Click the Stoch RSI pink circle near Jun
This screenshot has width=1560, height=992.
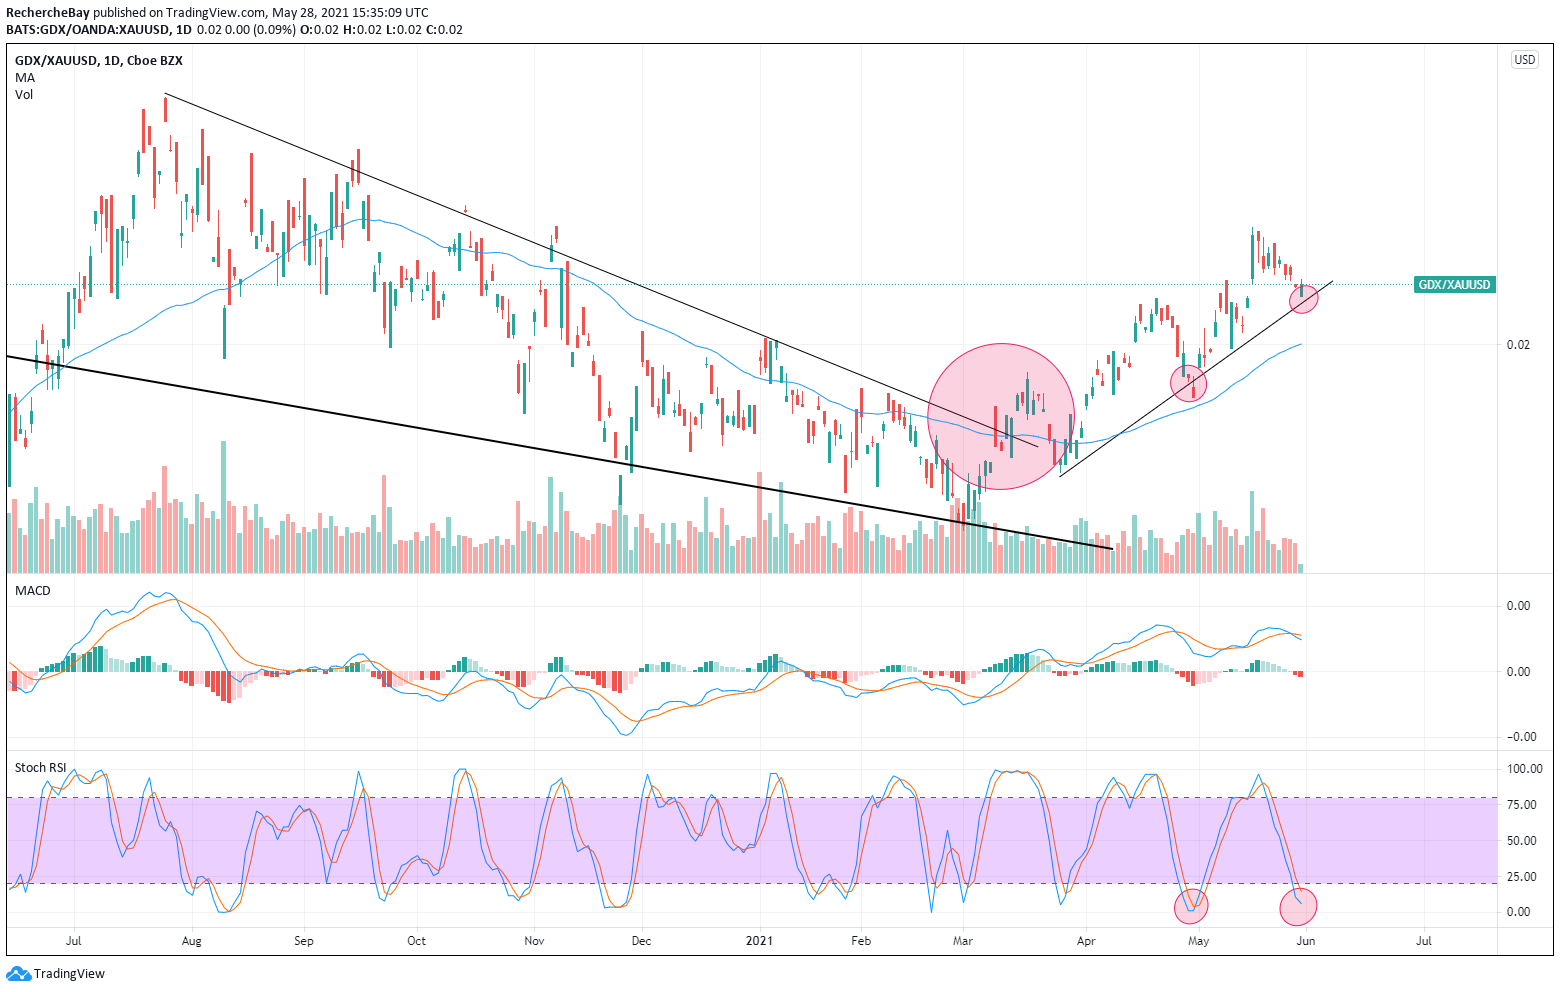click(1298, 906)
